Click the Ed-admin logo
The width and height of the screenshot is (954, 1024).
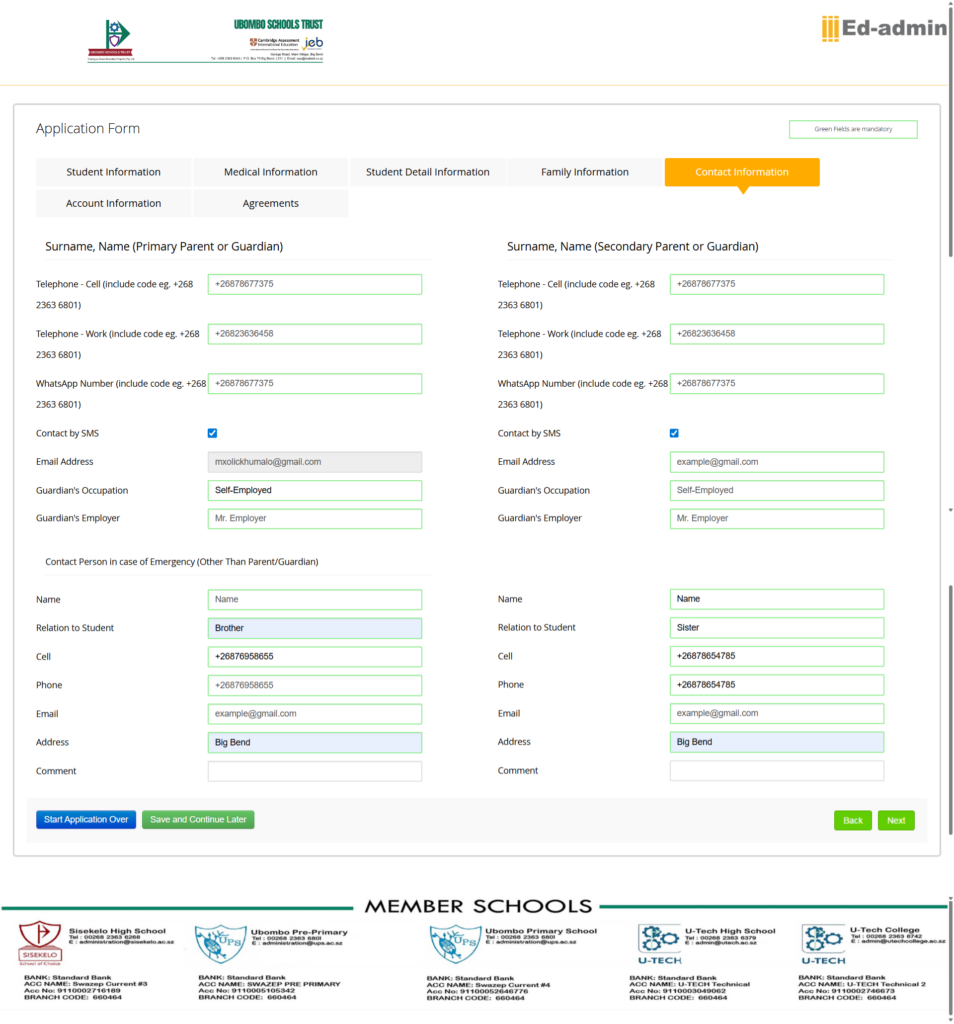click(883, 29)
